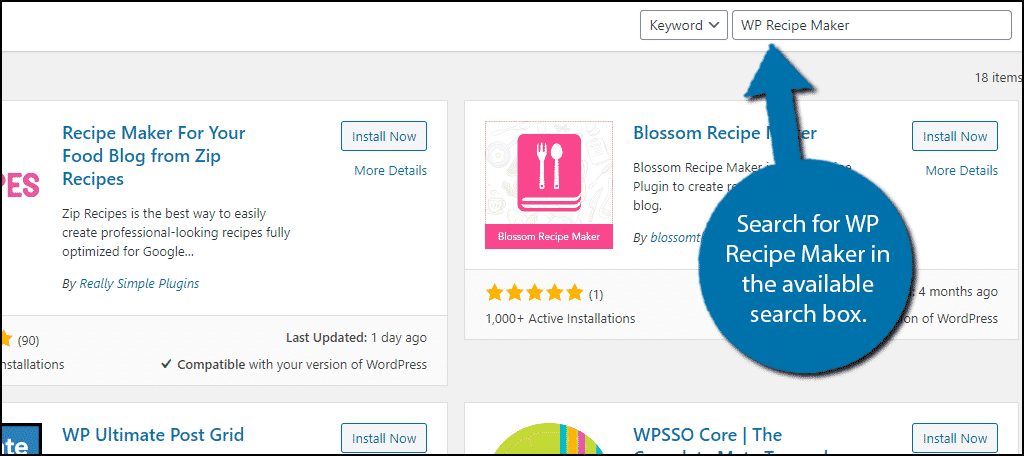
Task: Click 'Last Updated: 1 day ago' text
Action: click(357, 338)
